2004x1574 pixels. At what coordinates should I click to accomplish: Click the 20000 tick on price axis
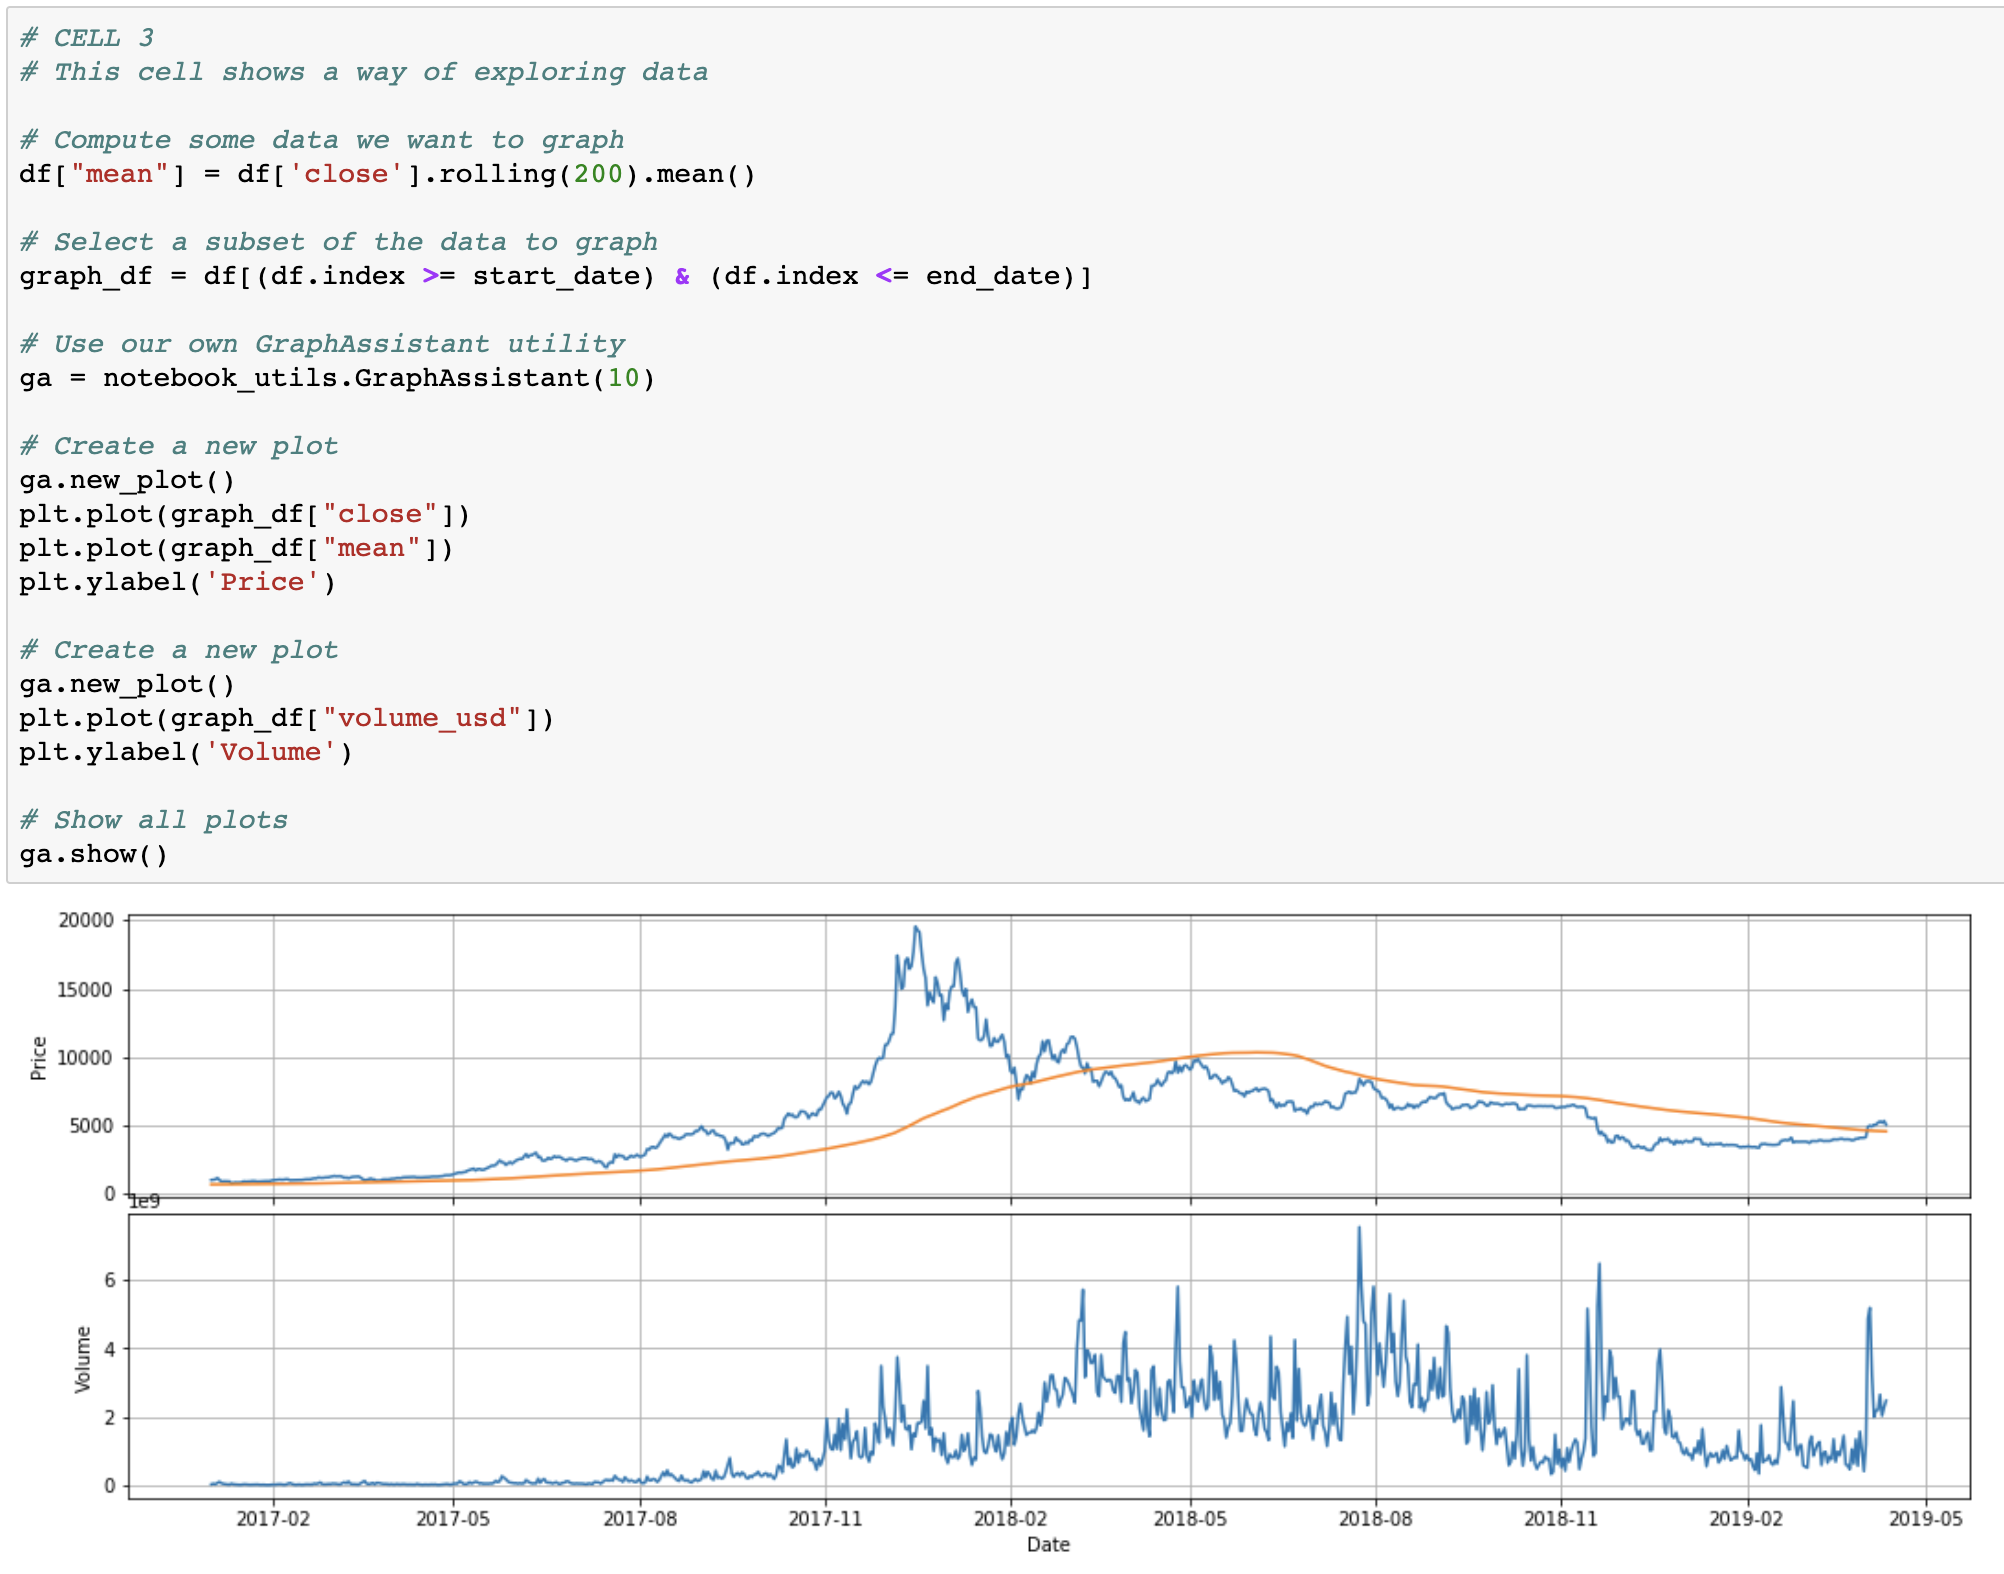[86, 921]
